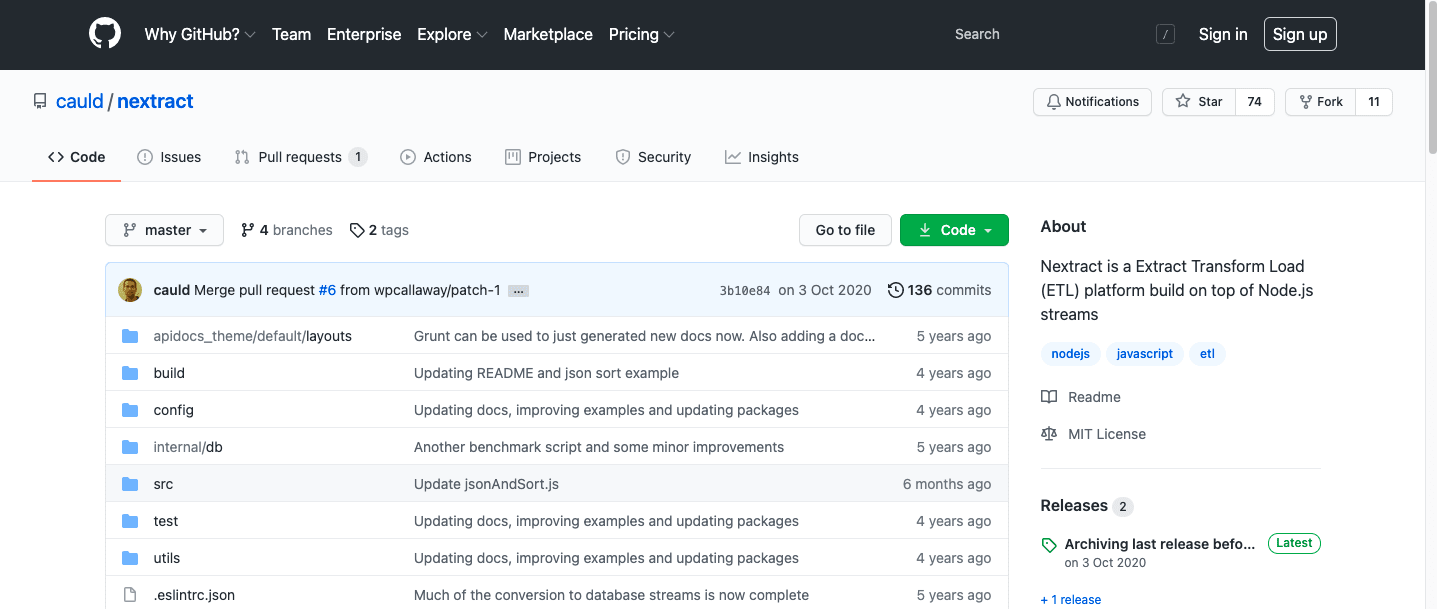Open the Enterprise page
Image resolution: width=1437 pixels, height=609 pixels.
pos(364,34)
